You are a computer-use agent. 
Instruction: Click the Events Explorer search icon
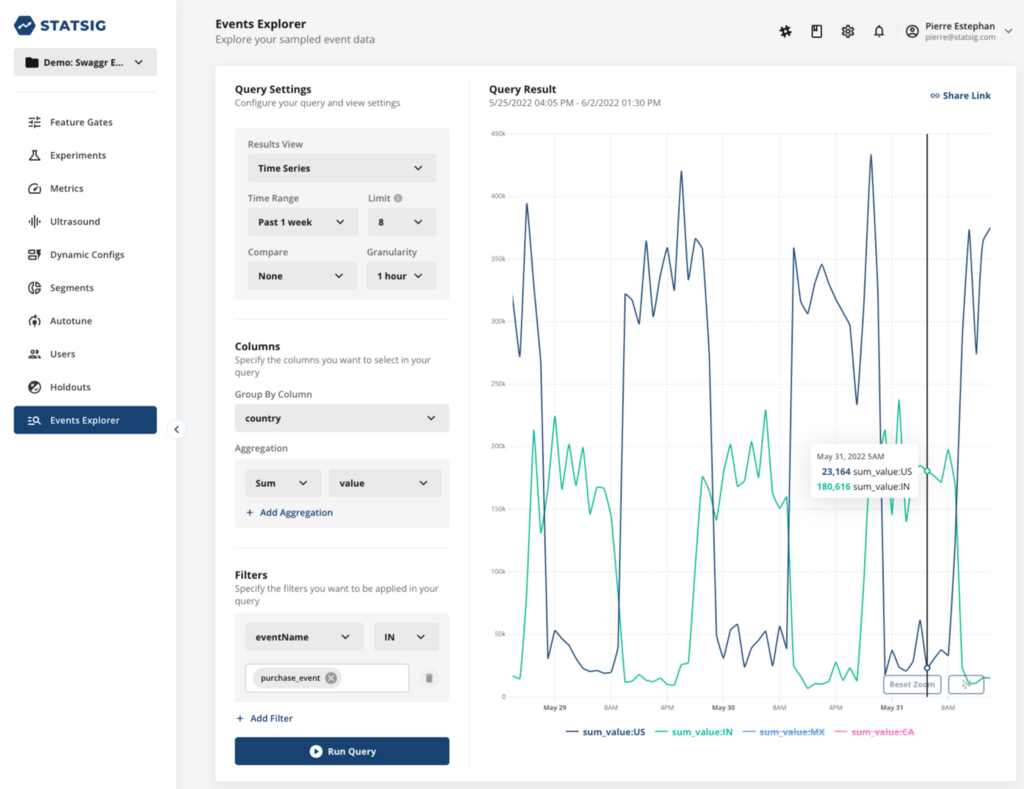[x=35, y=421]
